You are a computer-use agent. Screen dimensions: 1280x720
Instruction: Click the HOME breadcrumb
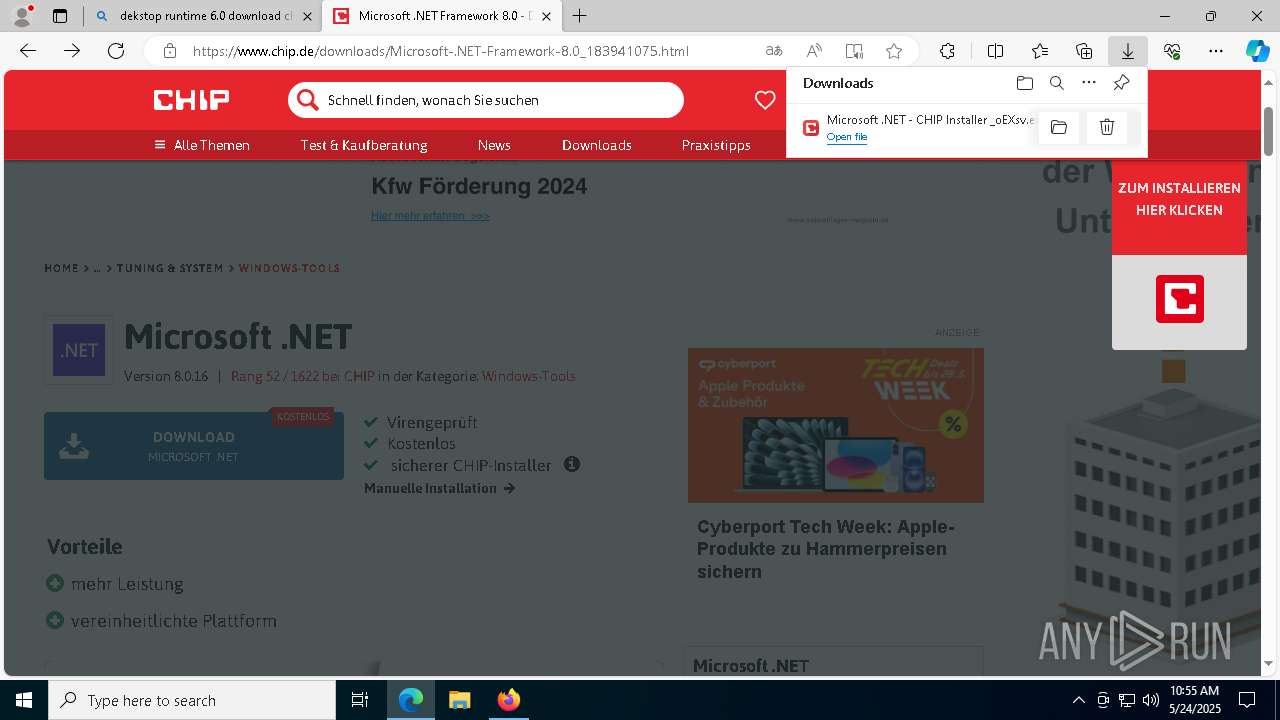pyautogui.click(x=61, y=268)
